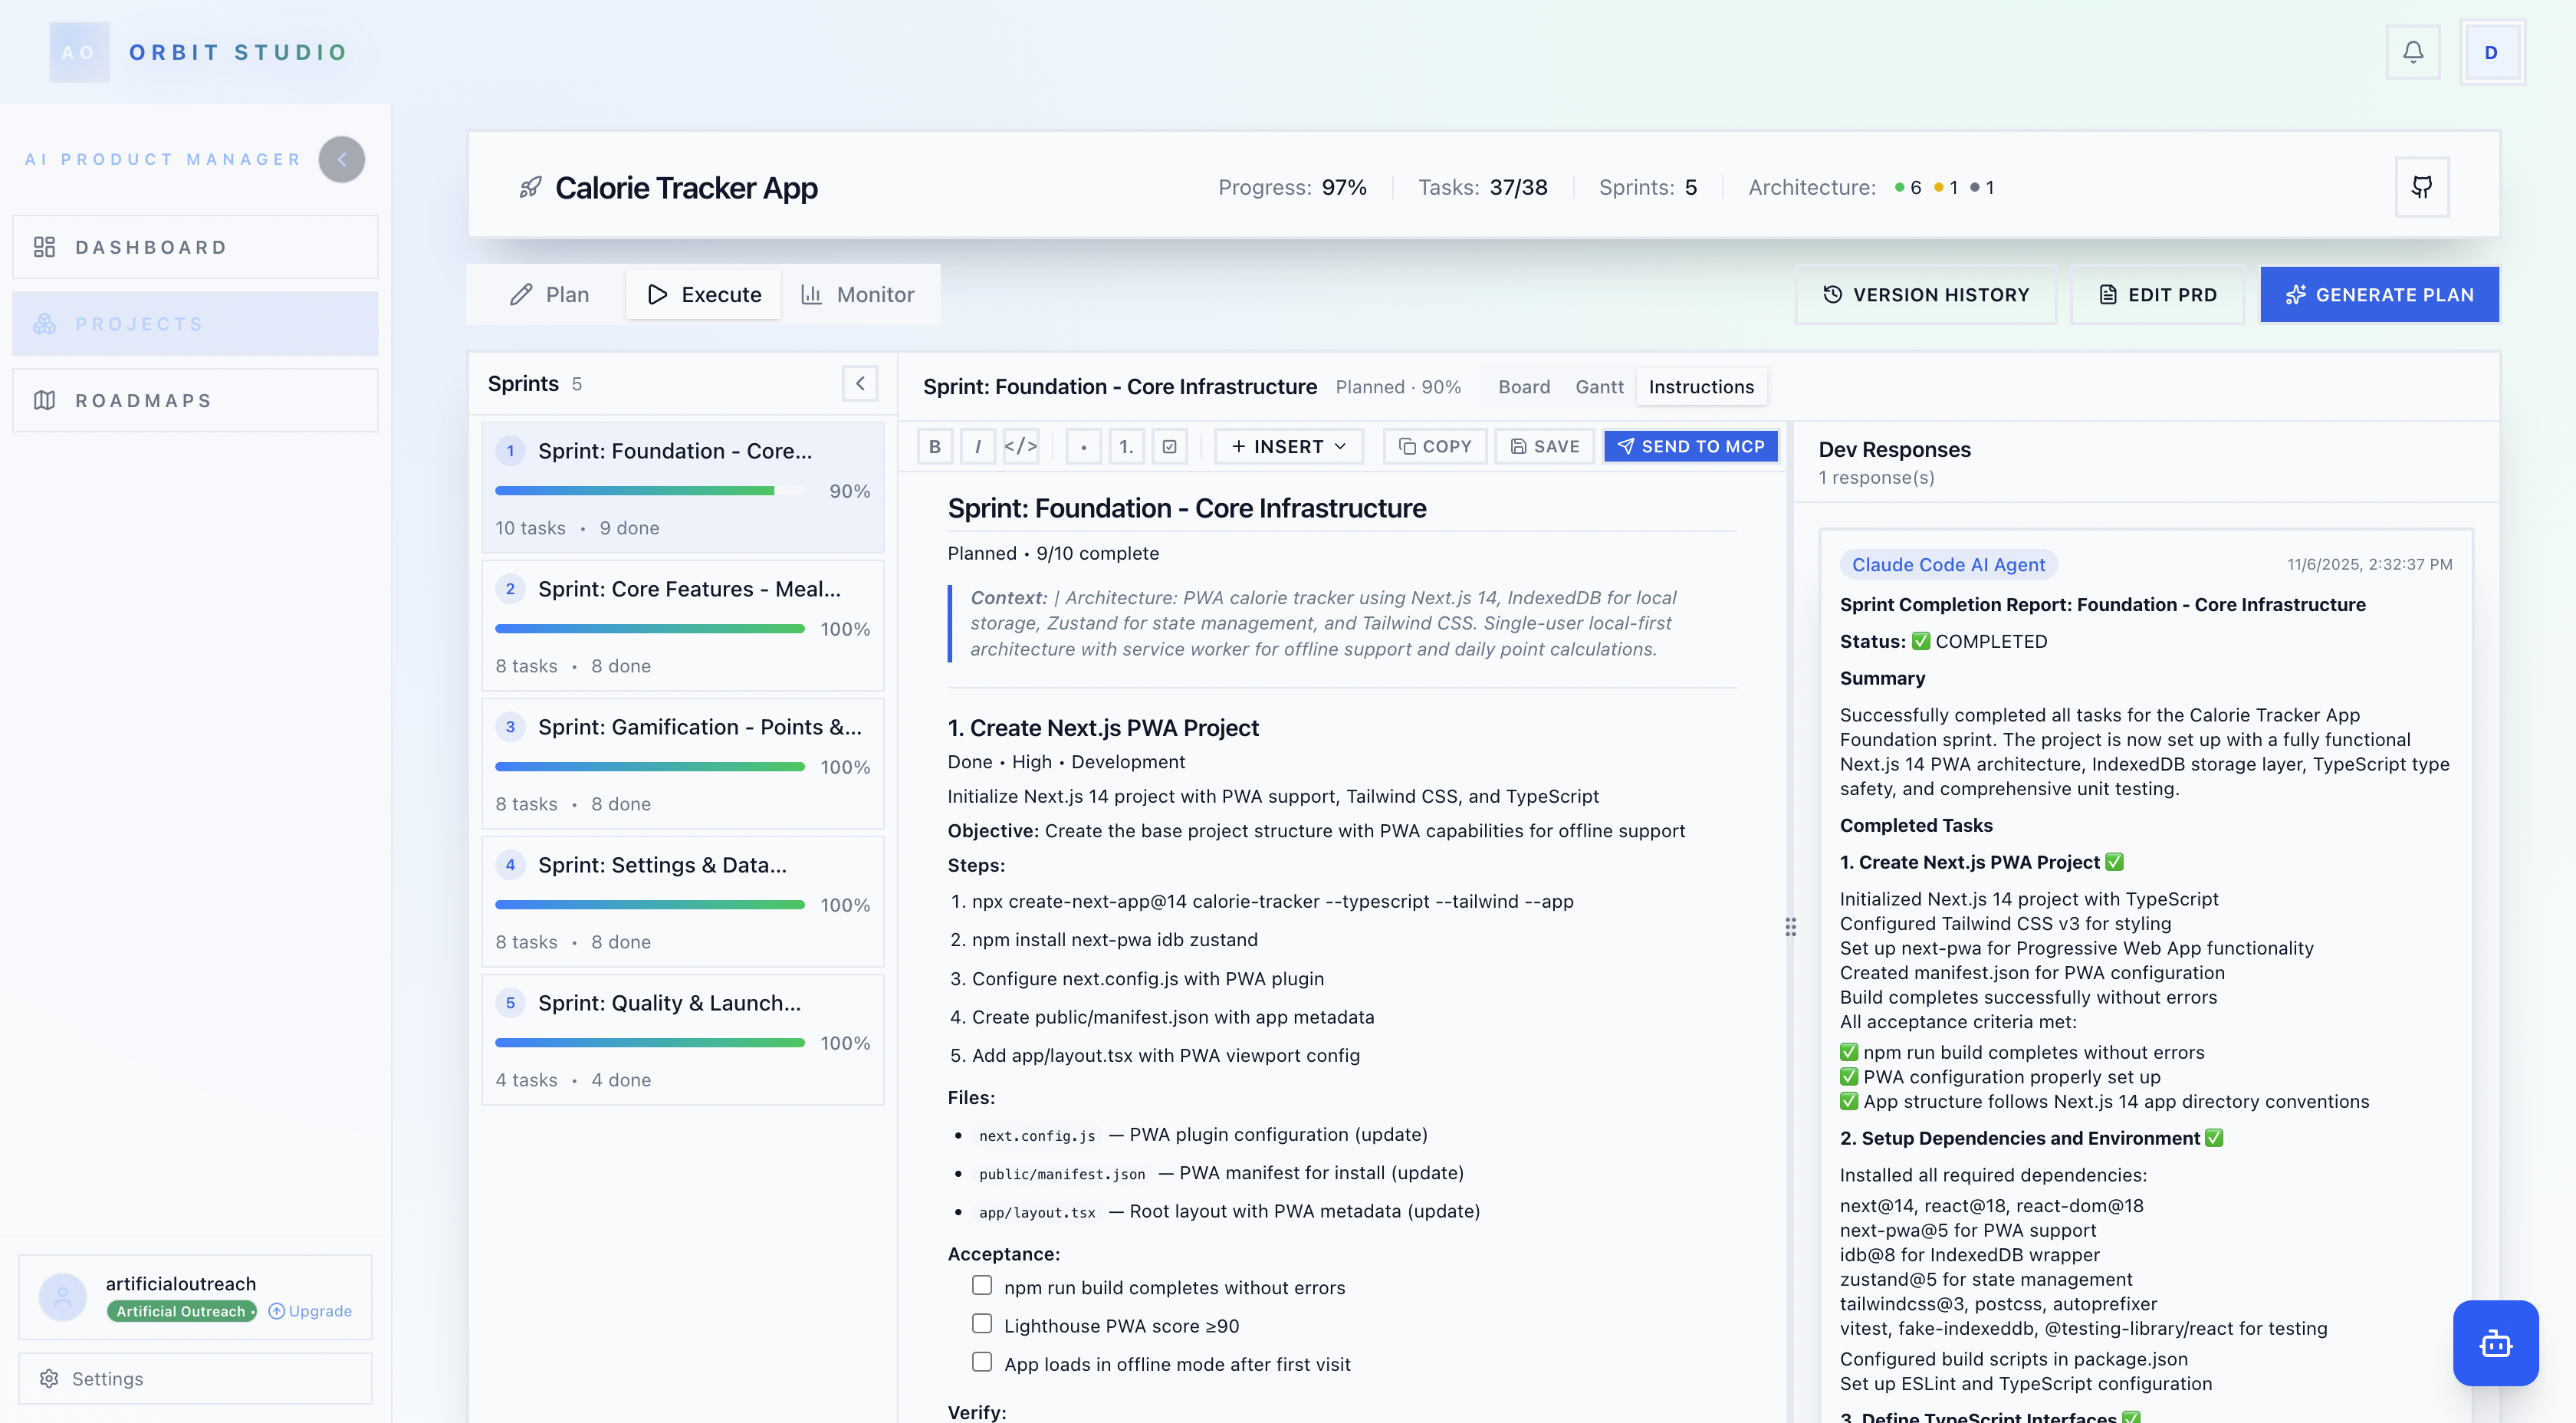This screenshot has width=2576, height=1423.
Task: Apply italic formatting in the editor toolbar
Action: click(x=978, y=446)
